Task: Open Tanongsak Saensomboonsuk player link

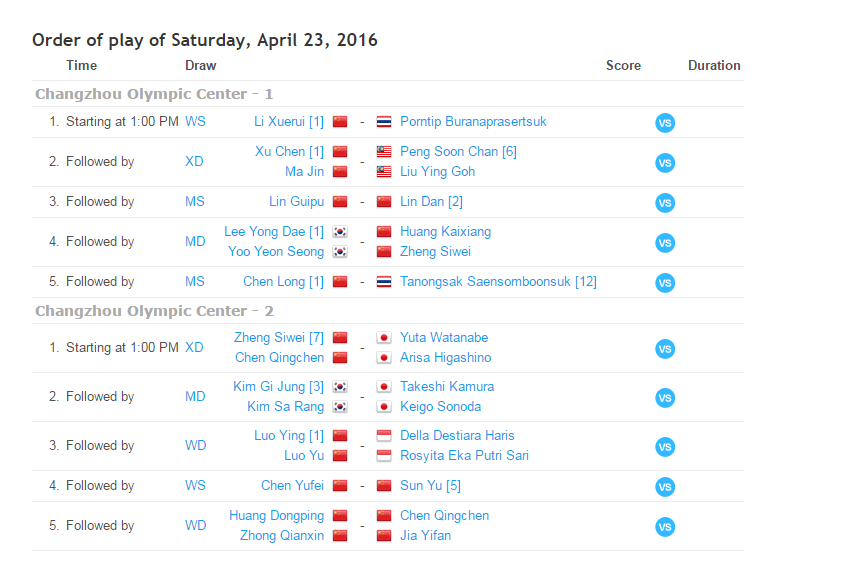Action: point(498,282)
